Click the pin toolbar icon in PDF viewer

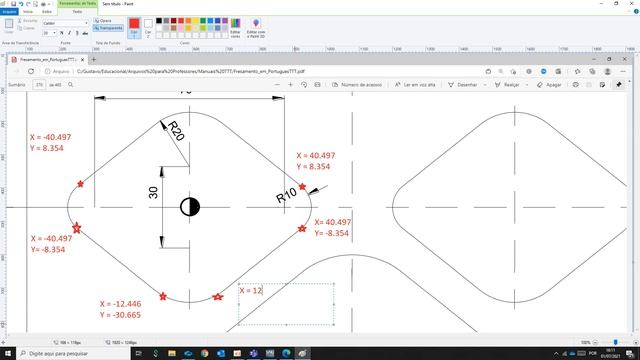(619, 85)
